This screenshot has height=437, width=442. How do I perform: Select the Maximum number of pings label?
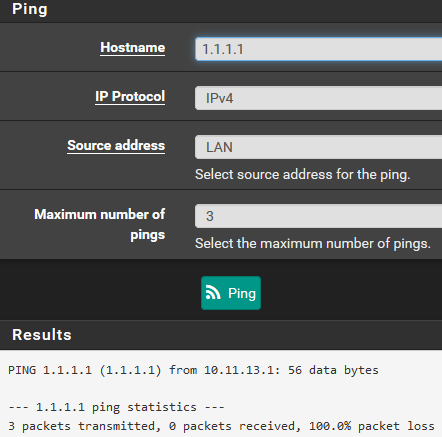(x=100, y=224)
